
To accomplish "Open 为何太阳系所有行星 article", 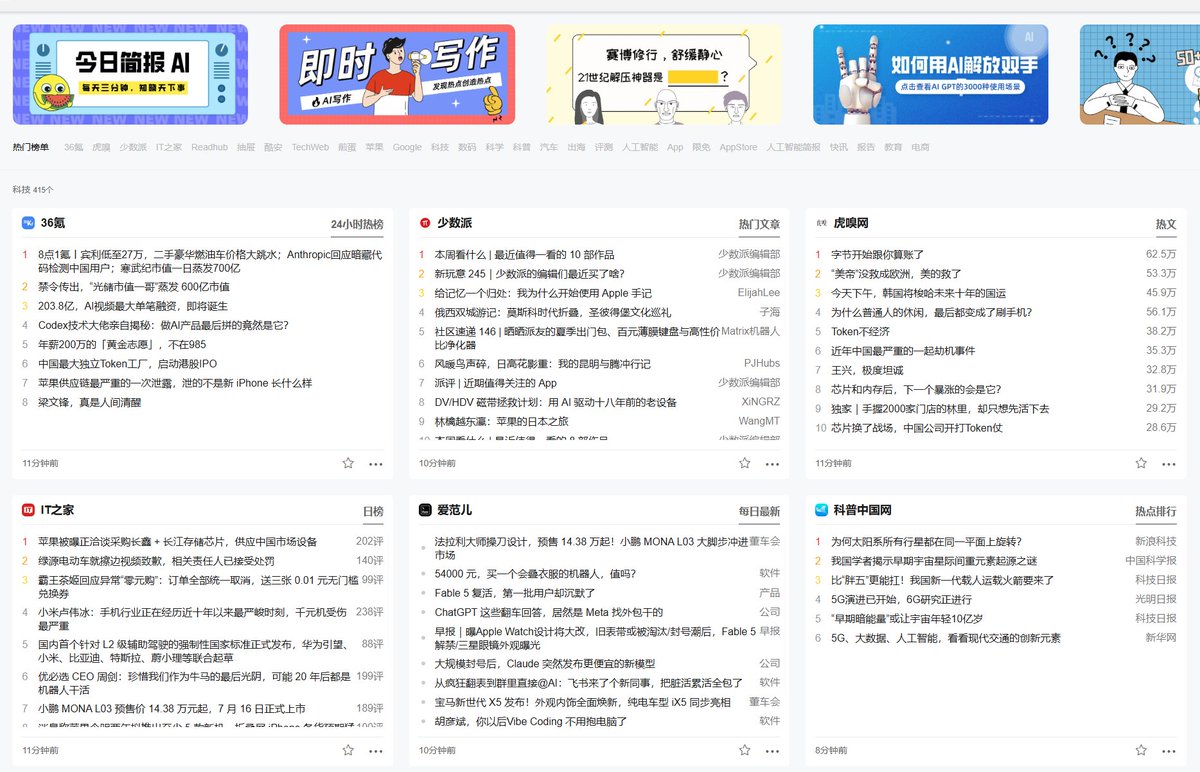I will point(926,541).
